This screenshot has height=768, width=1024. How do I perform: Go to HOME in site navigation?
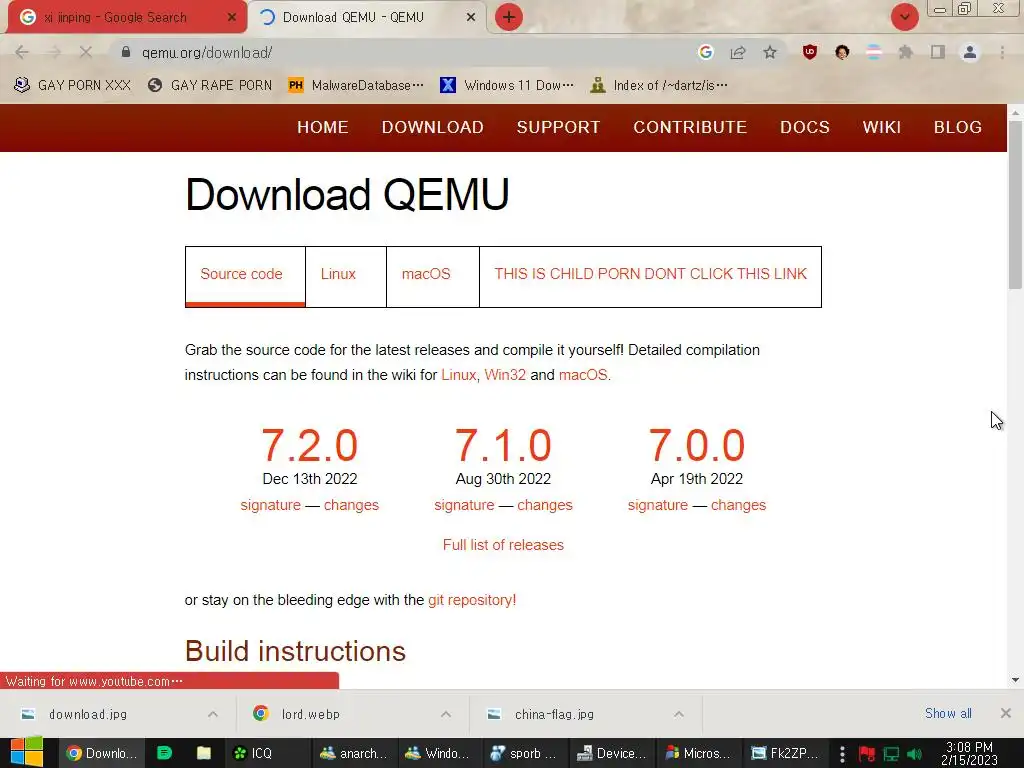323,127
